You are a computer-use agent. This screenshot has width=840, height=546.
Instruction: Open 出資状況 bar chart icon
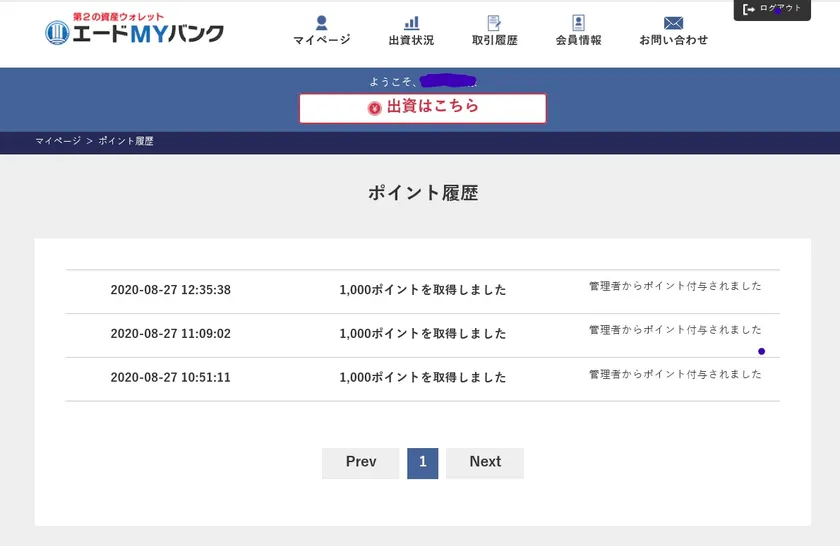click(x=411, y=22)
